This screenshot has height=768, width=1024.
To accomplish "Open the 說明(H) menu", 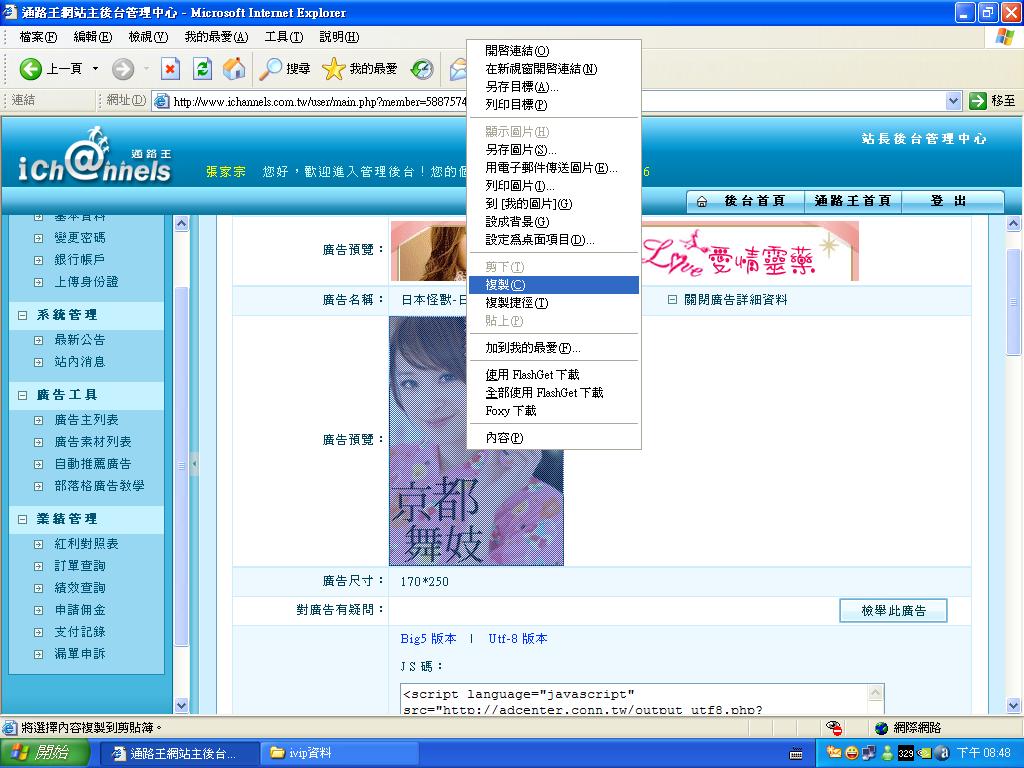I will coord(339,37).
